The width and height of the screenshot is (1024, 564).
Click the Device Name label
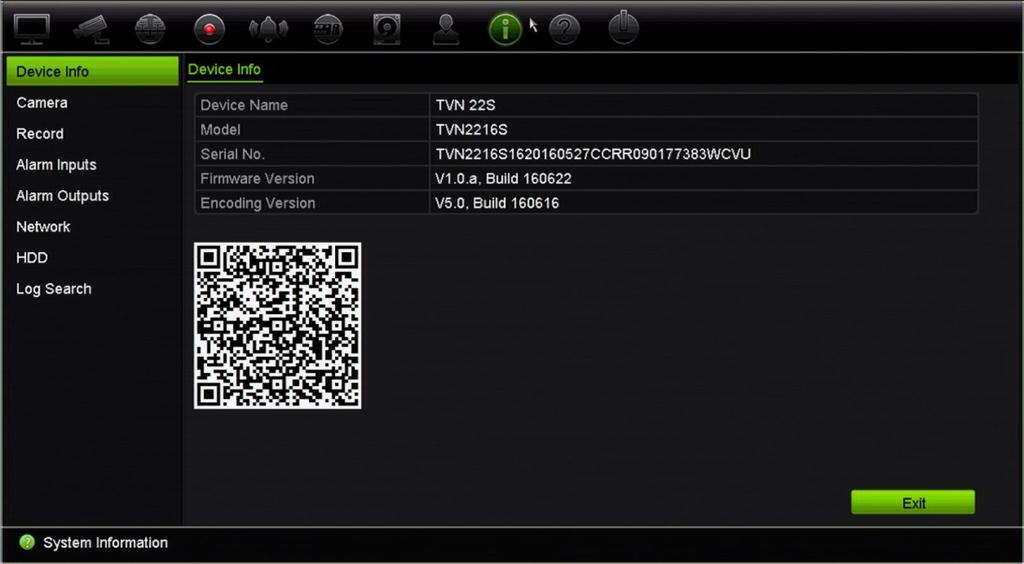[244, 105]
